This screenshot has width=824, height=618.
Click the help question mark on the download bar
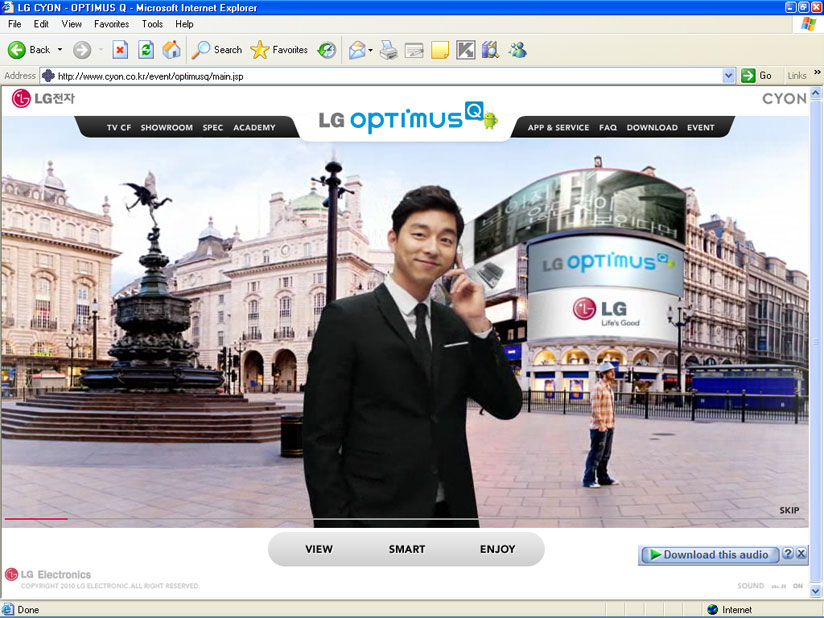pyautogui.click(x=788, y=553)
